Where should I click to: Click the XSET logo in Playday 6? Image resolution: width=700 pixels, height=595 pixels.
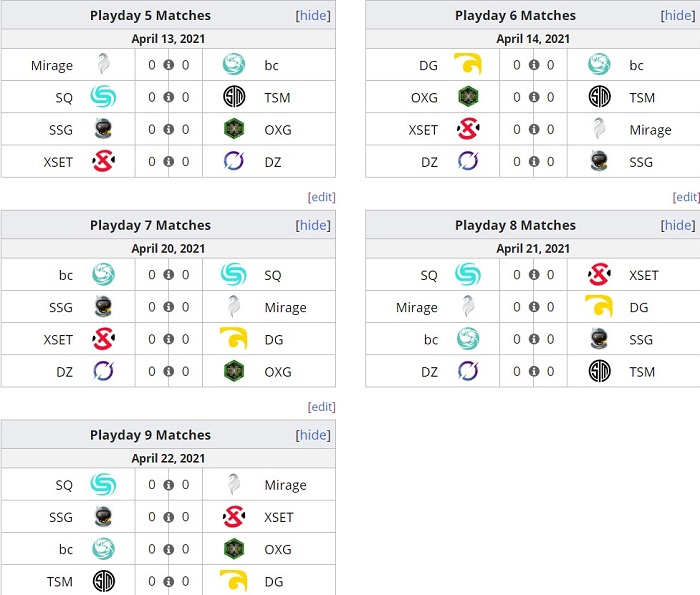coord(468,129)
